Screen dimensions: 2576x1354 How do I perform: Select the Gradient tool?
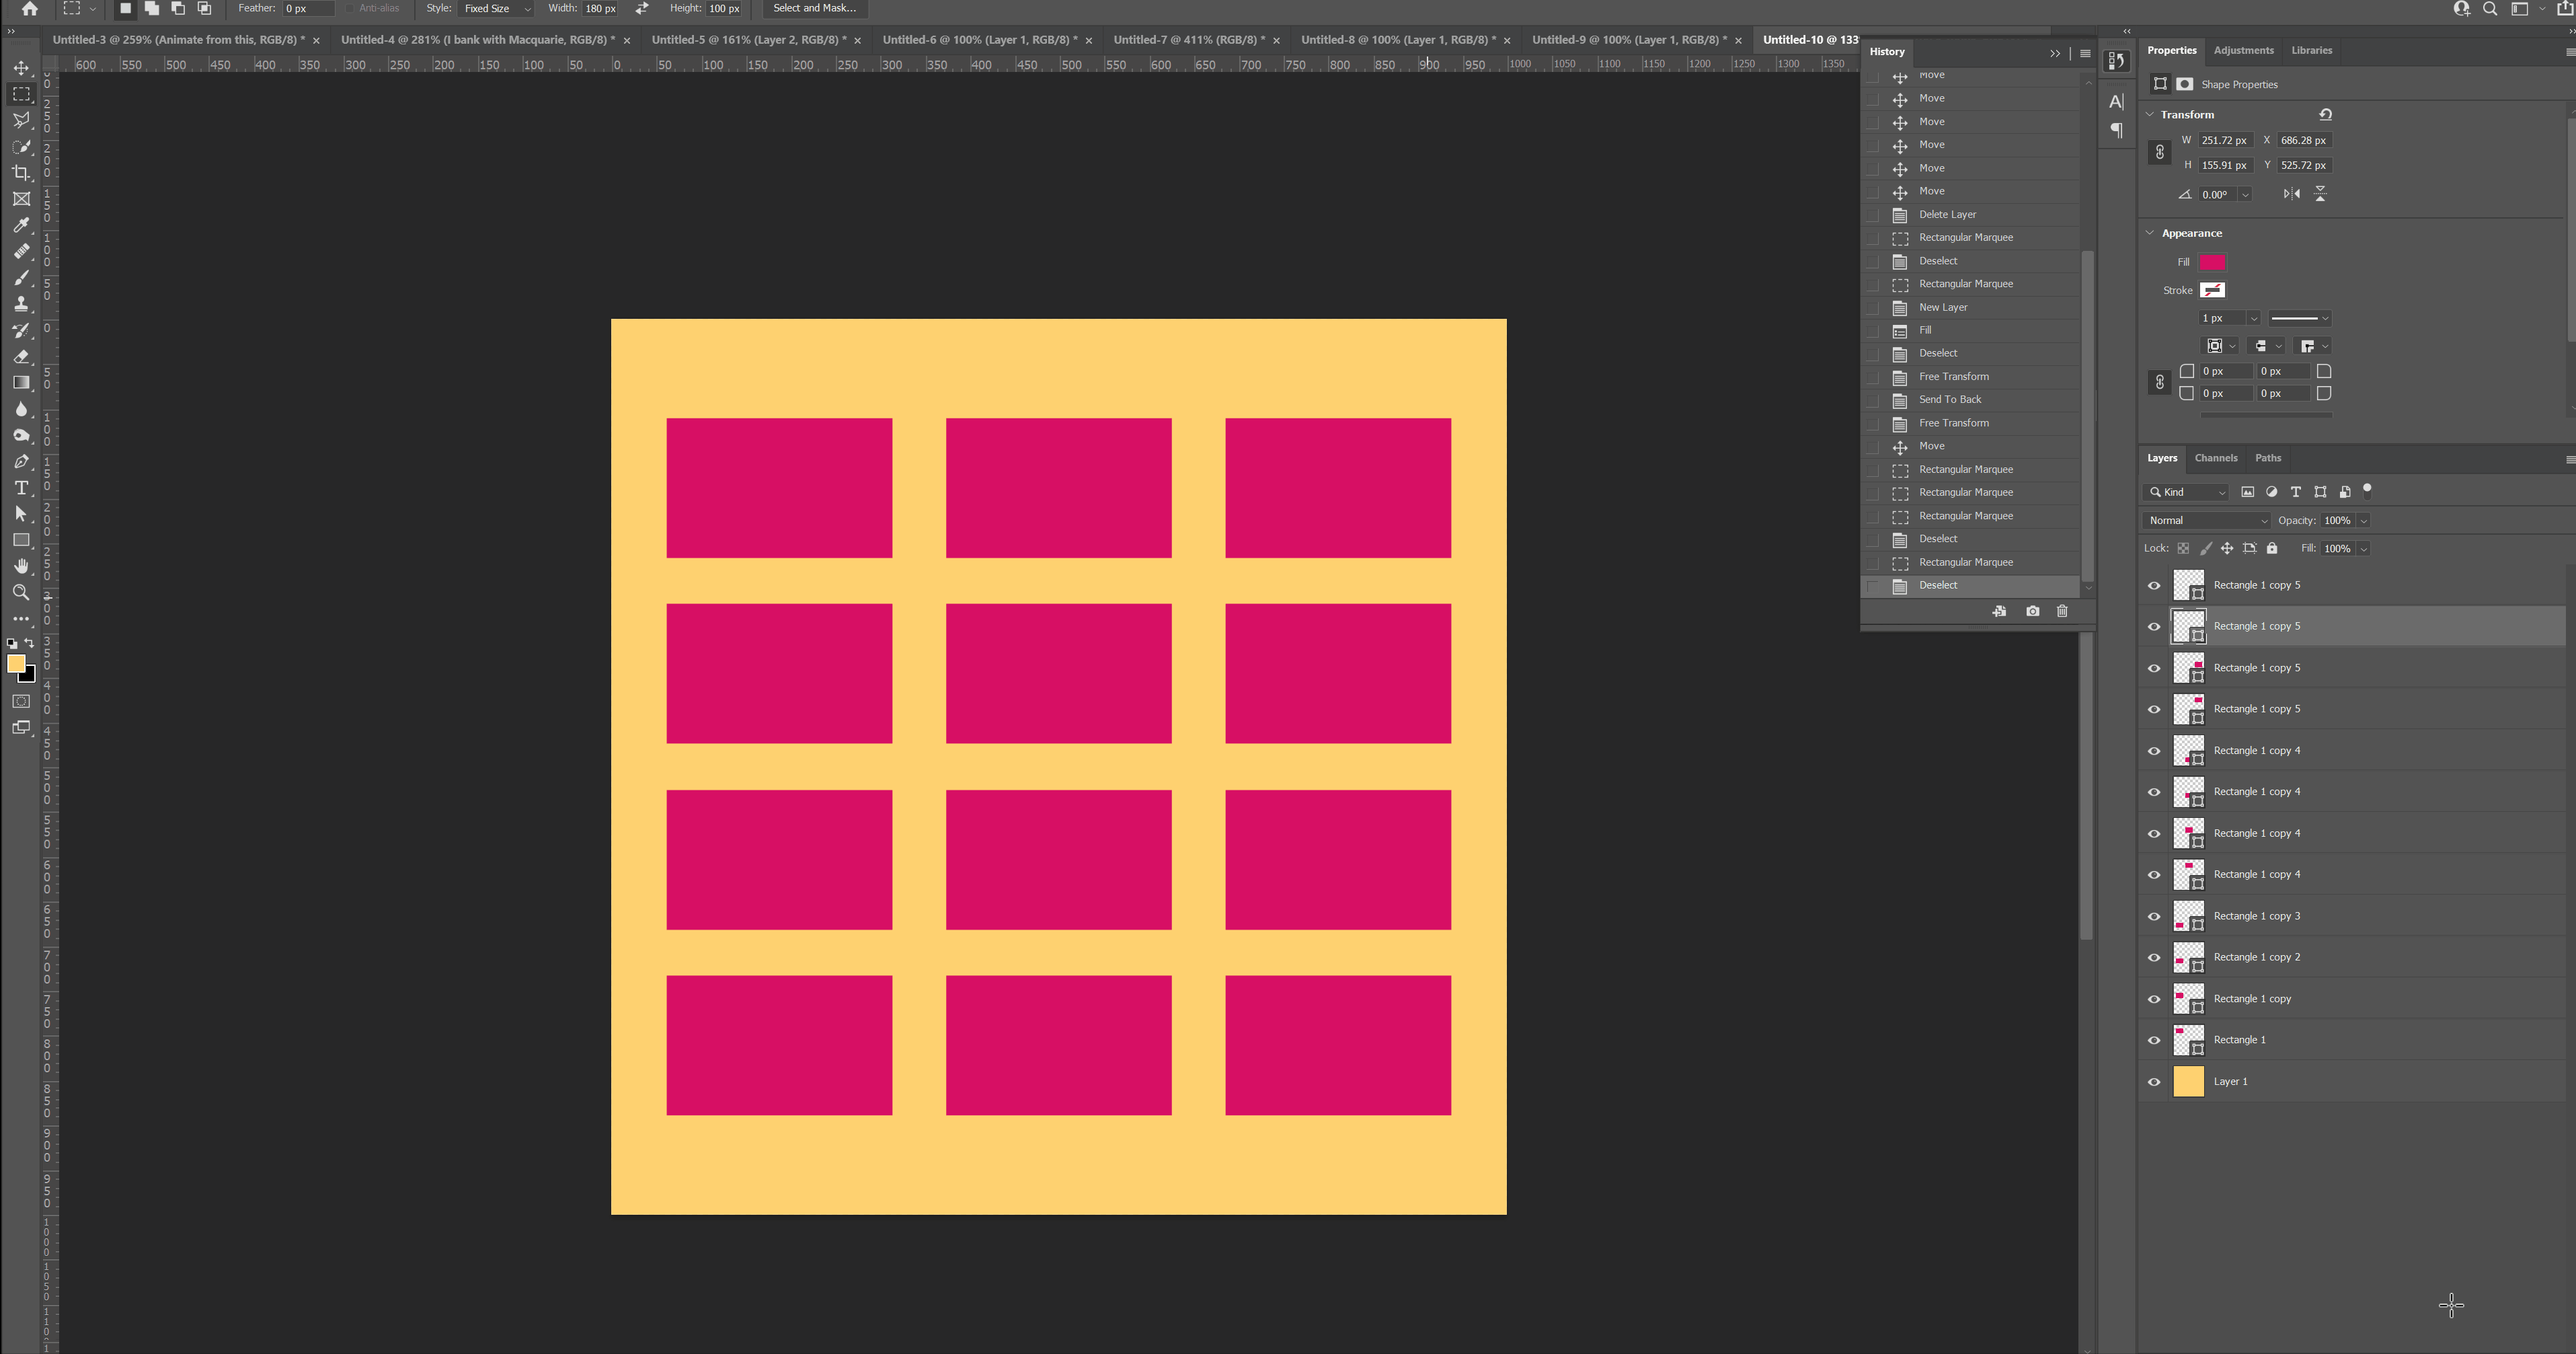[21, 383]
